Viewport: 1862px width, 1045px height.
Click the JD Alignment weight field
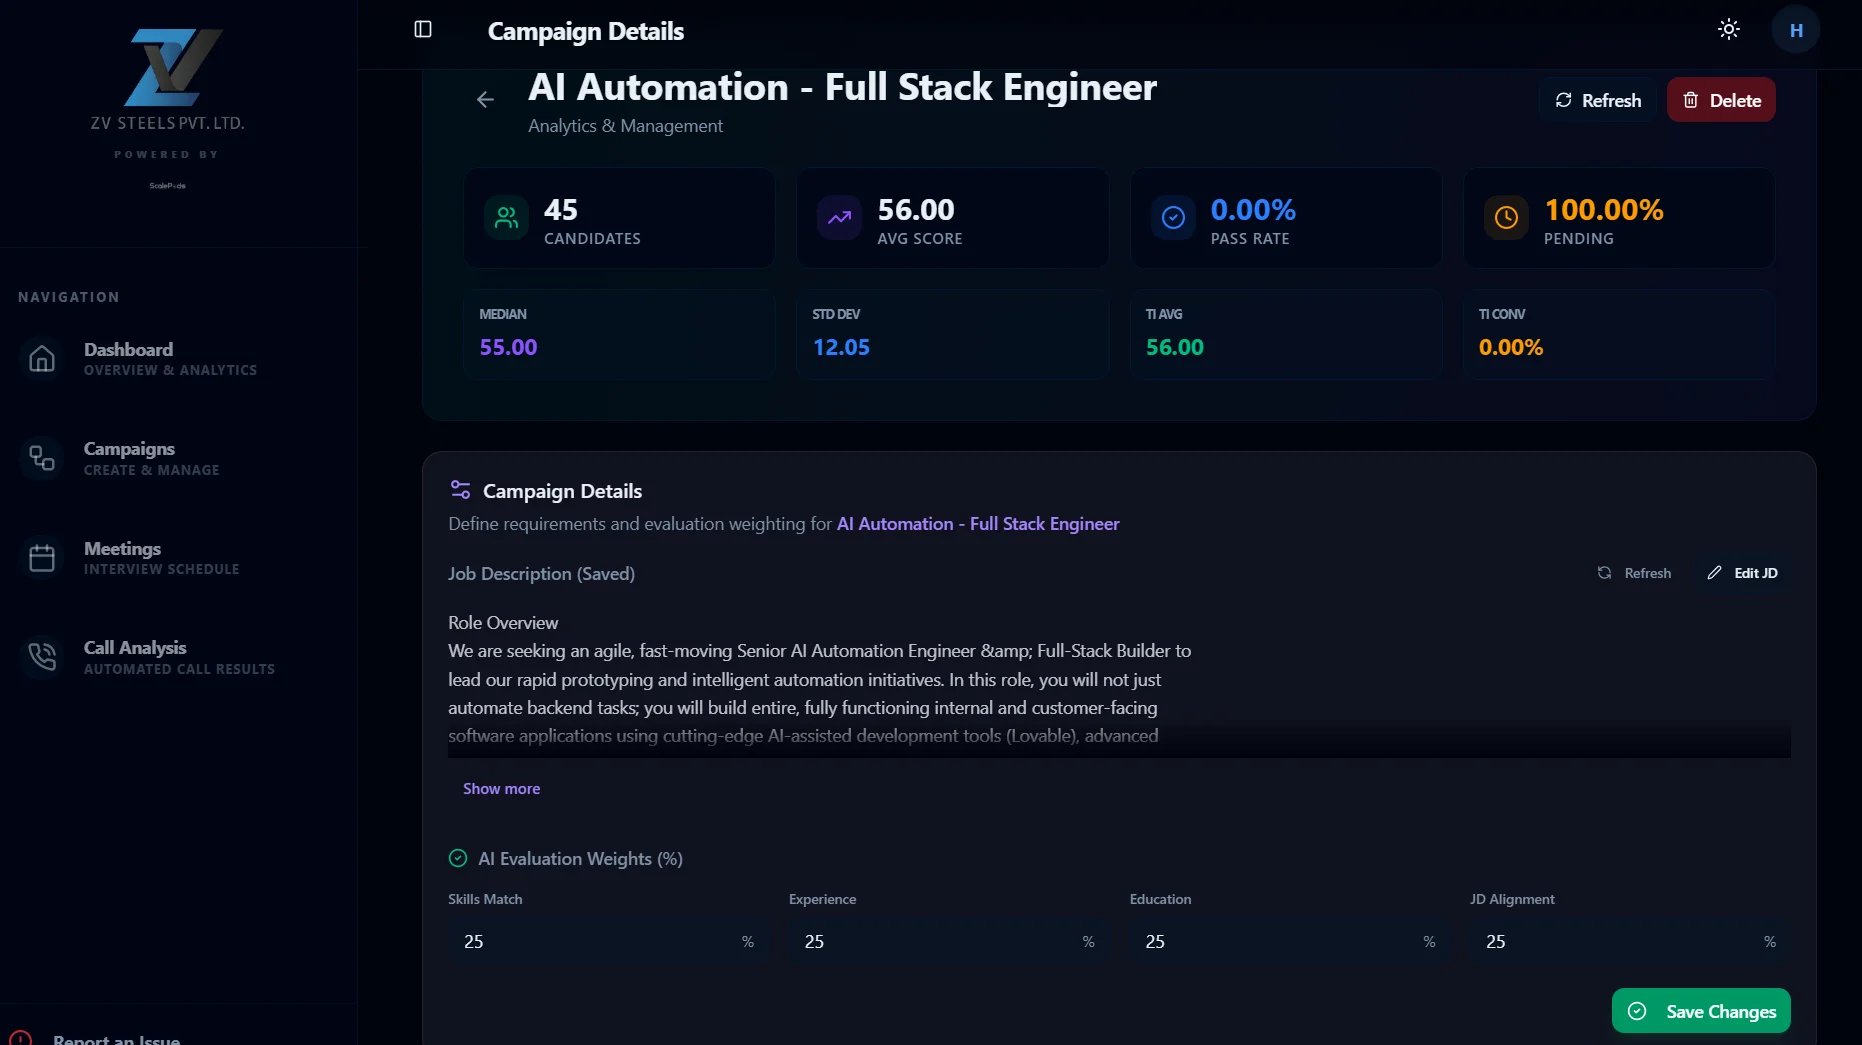tap(1630, 941)
